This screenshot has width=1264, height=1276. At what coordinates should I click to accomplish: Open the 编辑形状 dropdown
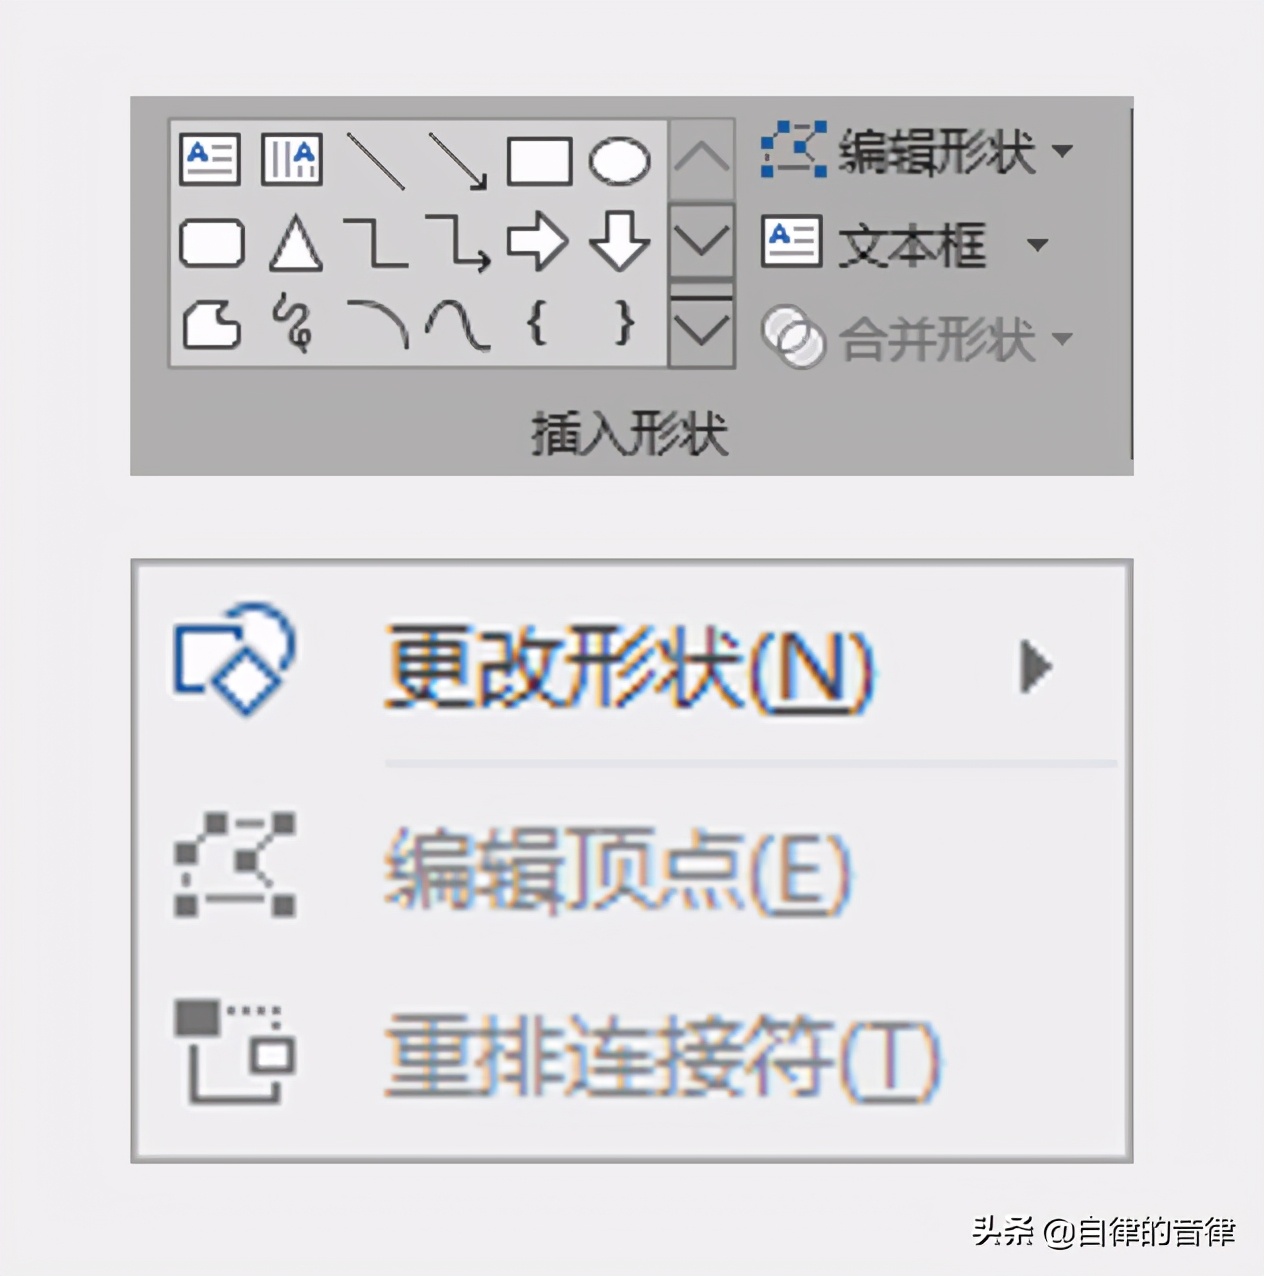coord(916,152)
